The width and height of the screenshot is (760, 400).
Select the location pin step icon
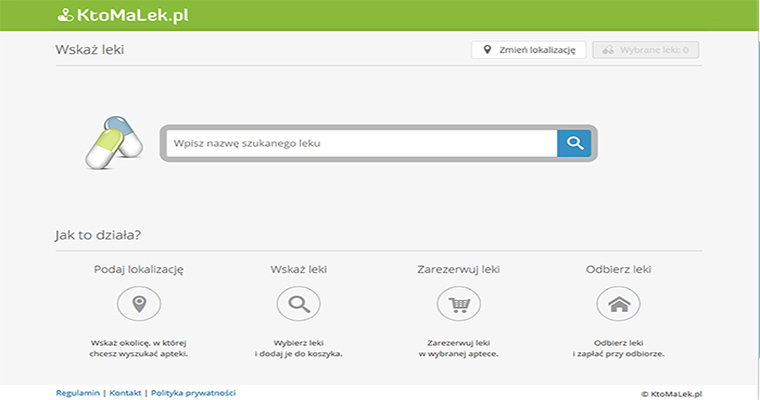pos(138,302)
